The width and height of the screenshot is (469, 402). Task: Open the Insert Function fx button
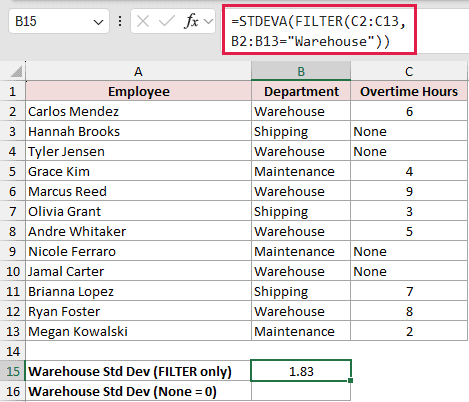tap(191, 22)
